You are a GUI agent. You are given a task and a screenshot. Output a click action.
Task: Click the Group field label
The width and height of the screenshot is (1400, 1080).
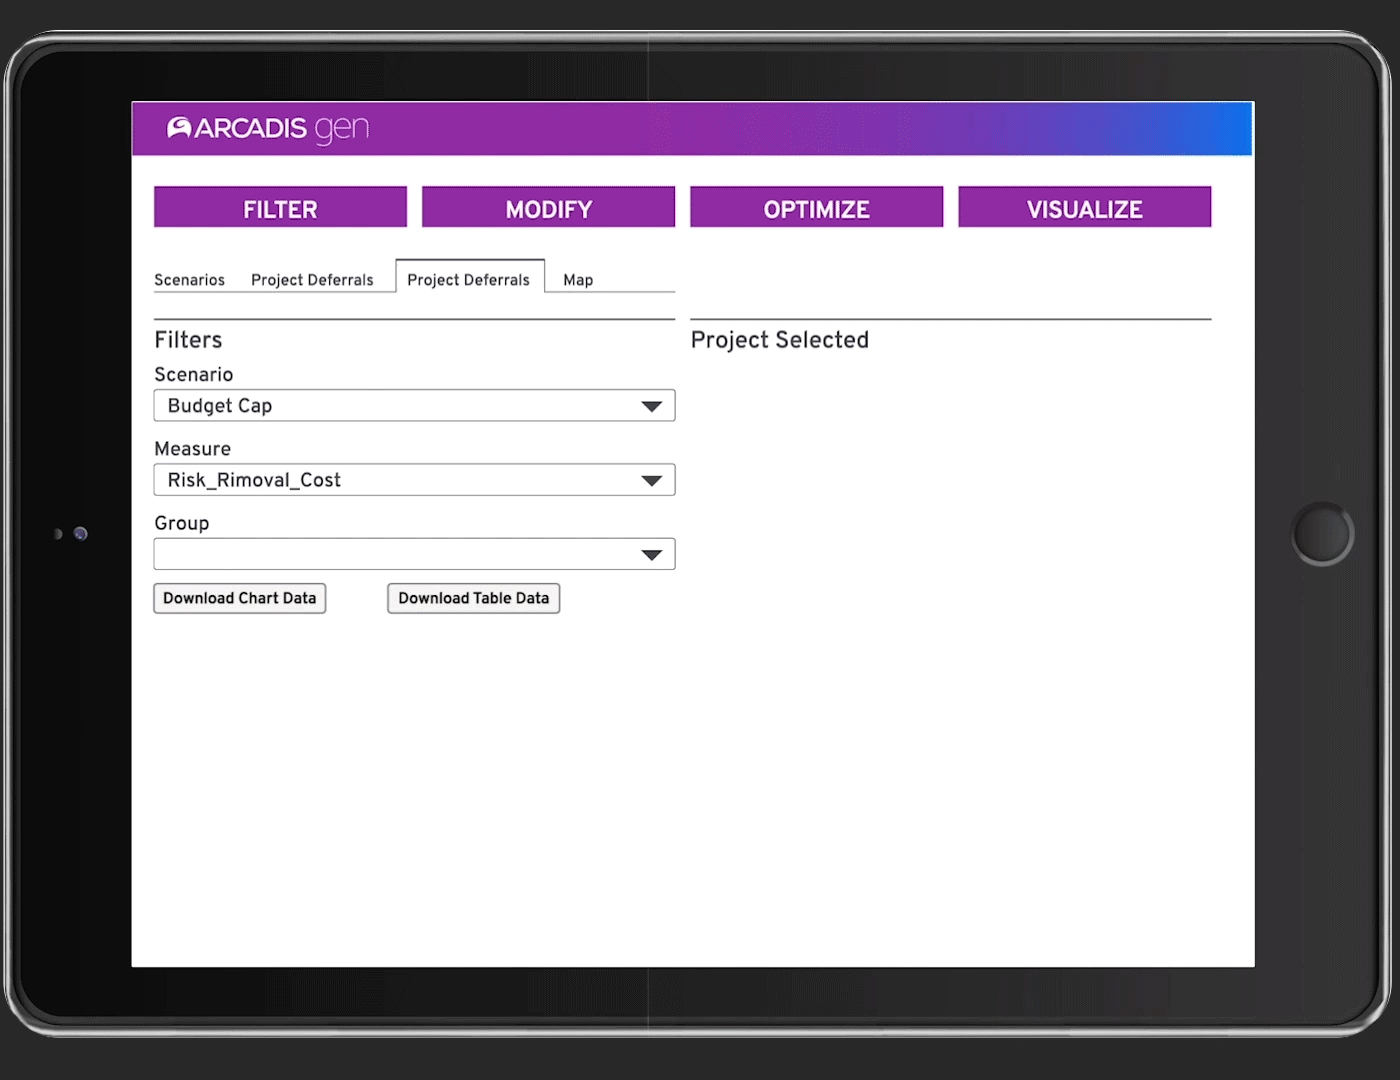(x=181, y=523)
